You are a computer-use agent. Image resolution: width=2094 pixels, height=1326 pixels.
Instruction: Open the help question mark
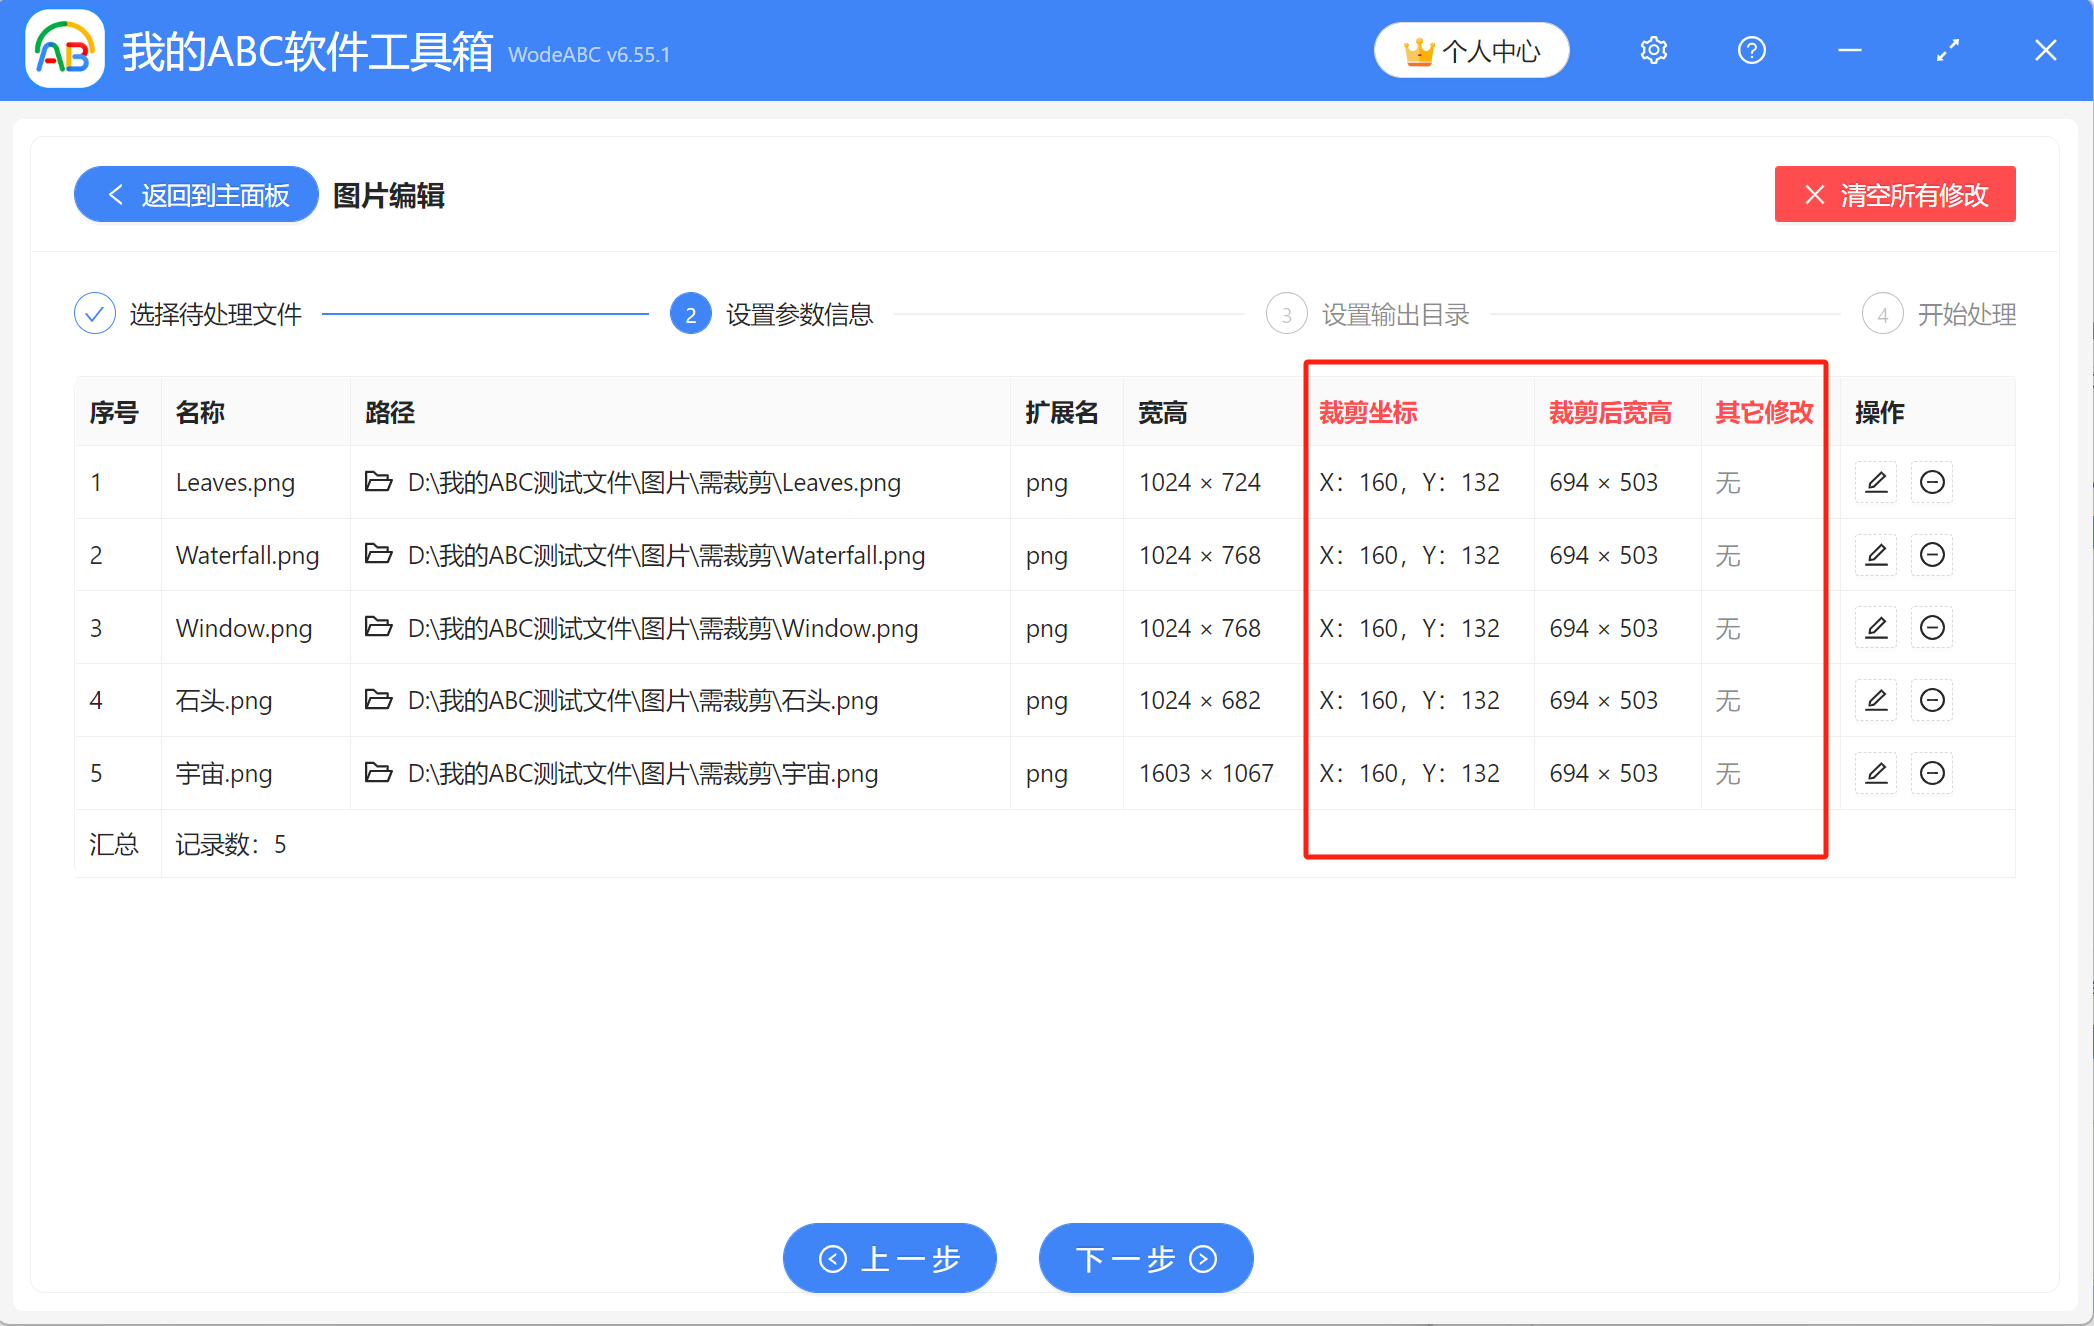click(x=1751, y=50)
